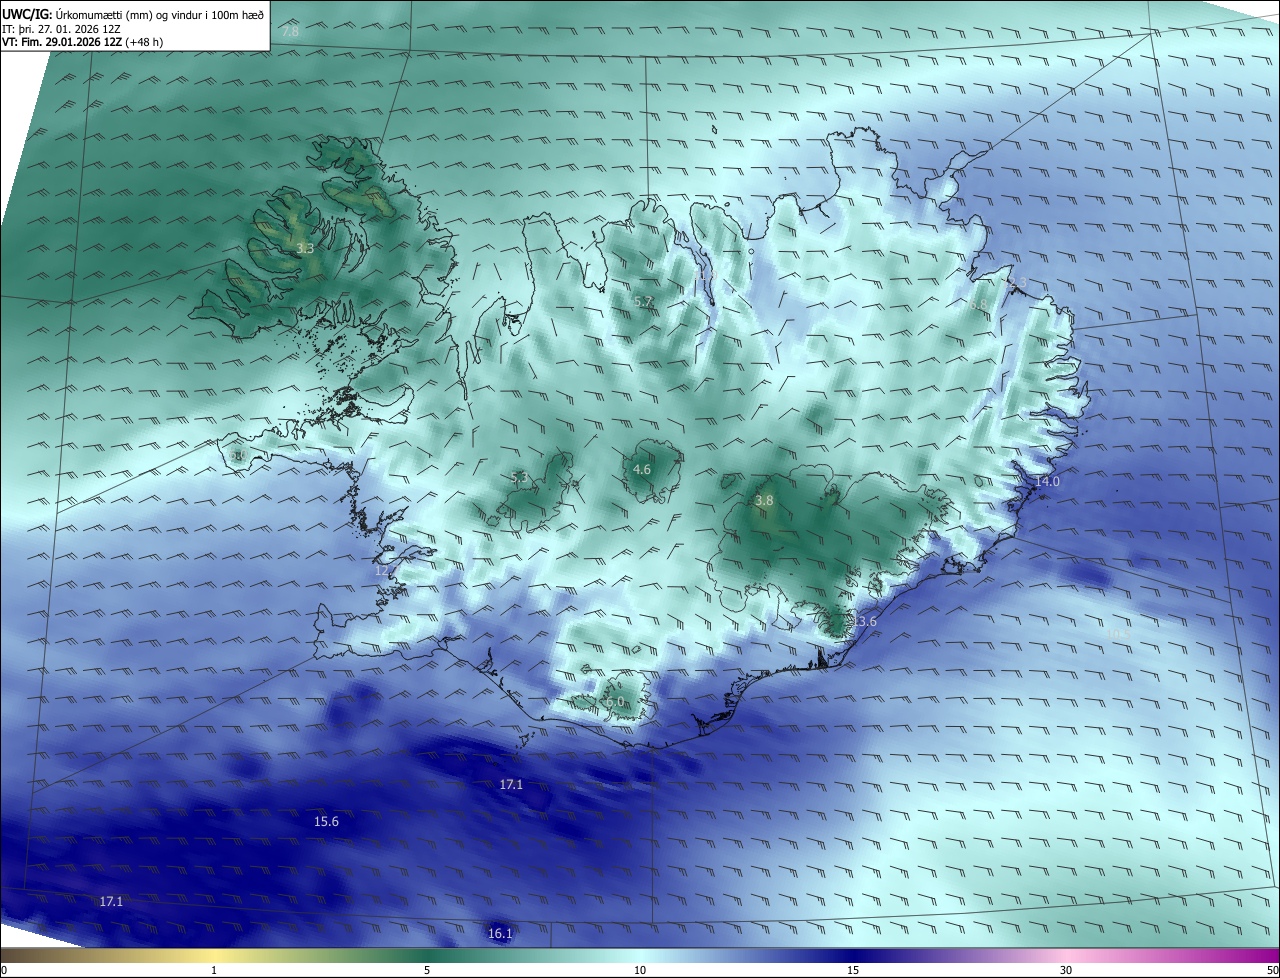1280x978 pixels.
Task: Click the 5 tick on the color scale
Action: coord(427,970)
